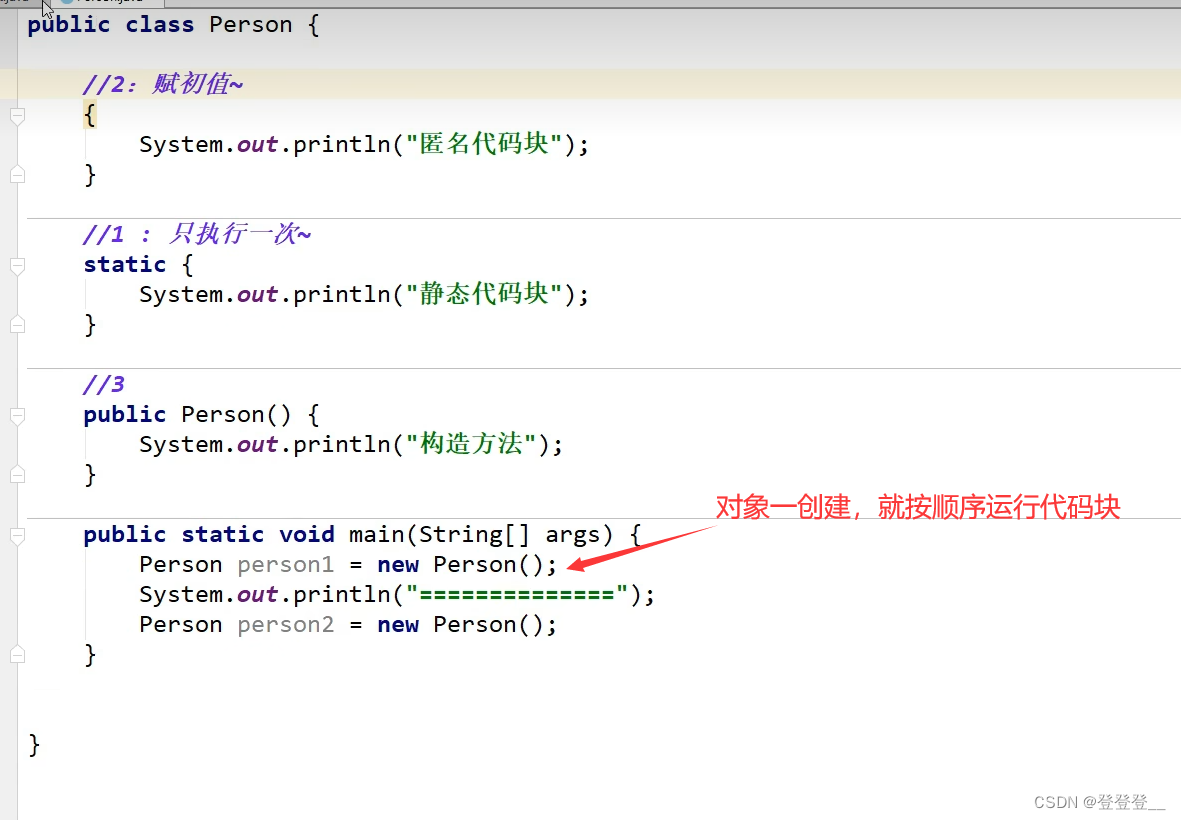Click fold end marker of main method

click(x=18, y=654)
